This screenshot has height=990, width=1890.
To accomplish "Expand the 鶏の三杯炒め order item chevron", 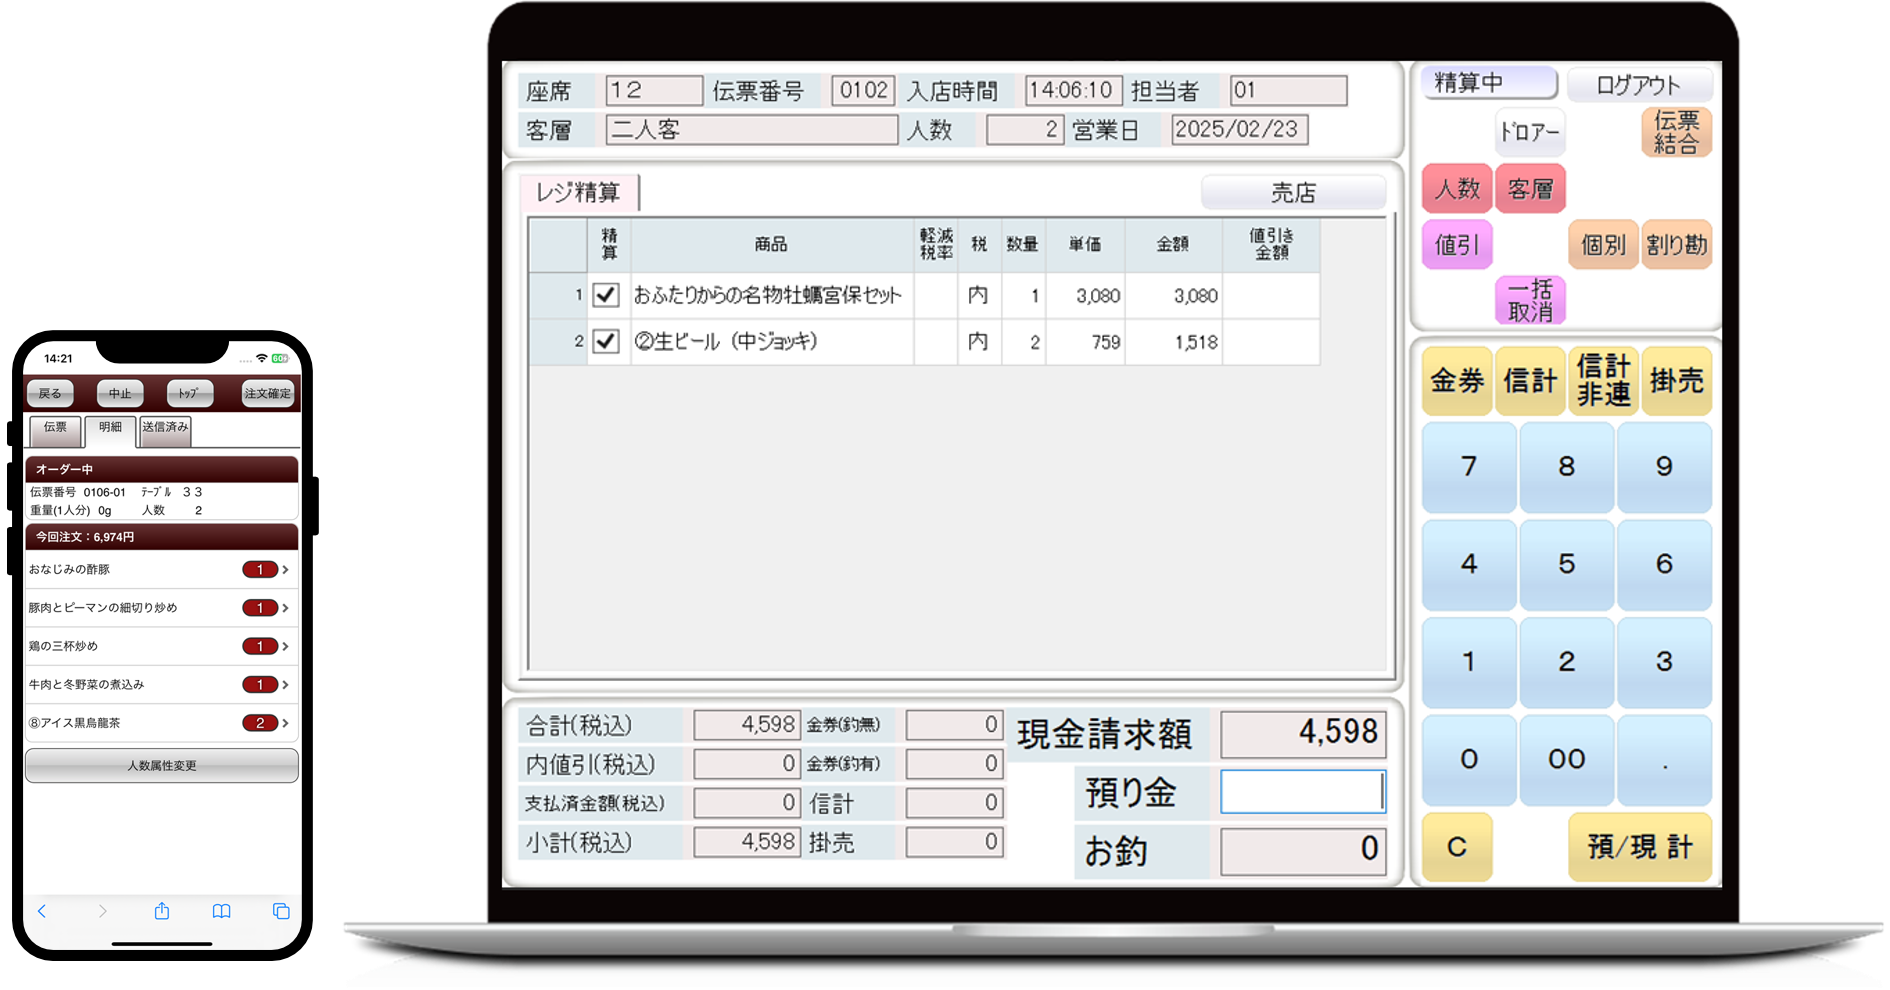I will 286,647.
